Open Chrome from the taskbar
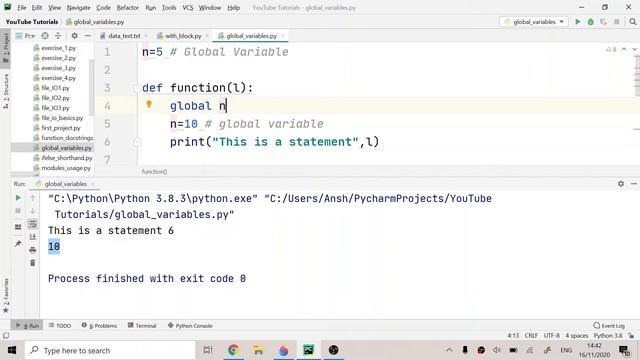 [x=233, y=350]
